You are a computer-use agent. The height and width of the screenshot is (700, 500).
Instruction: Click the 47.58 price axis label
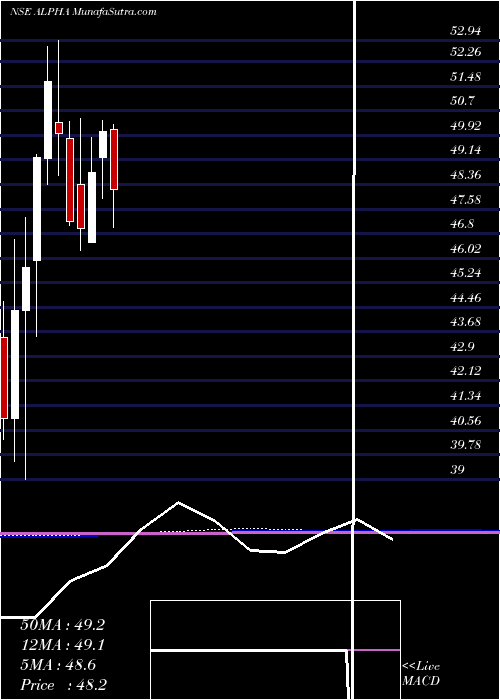point(466,199)
